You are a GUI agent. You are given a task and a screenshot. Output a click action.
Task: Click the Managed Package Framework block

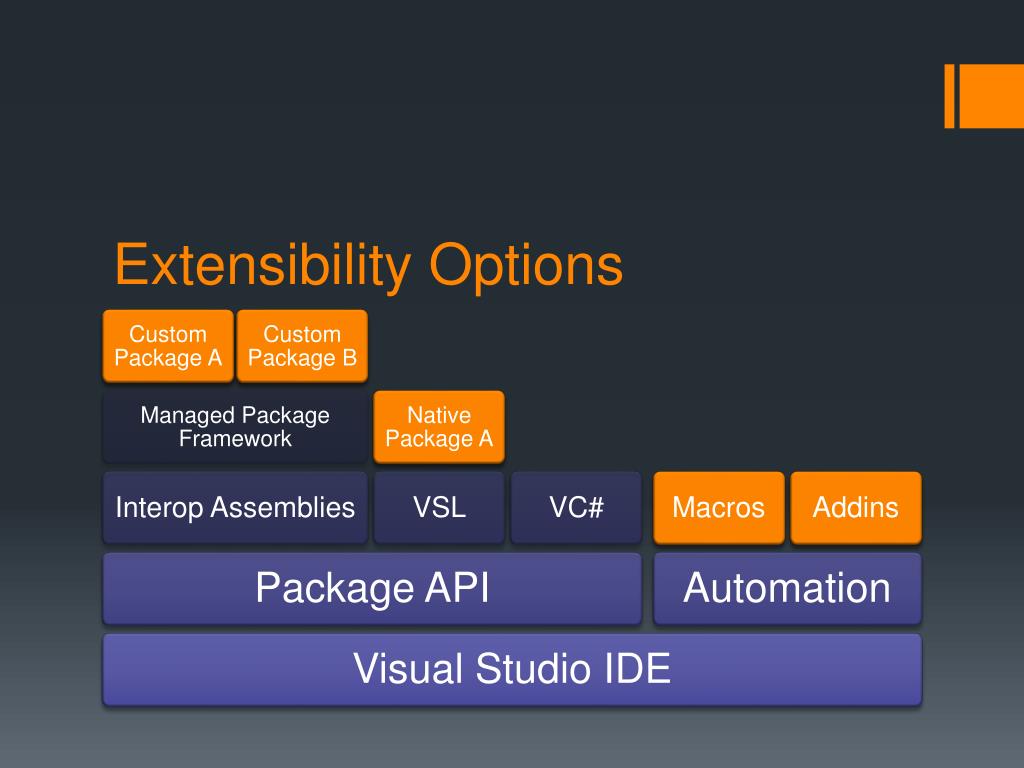[235, 426]
